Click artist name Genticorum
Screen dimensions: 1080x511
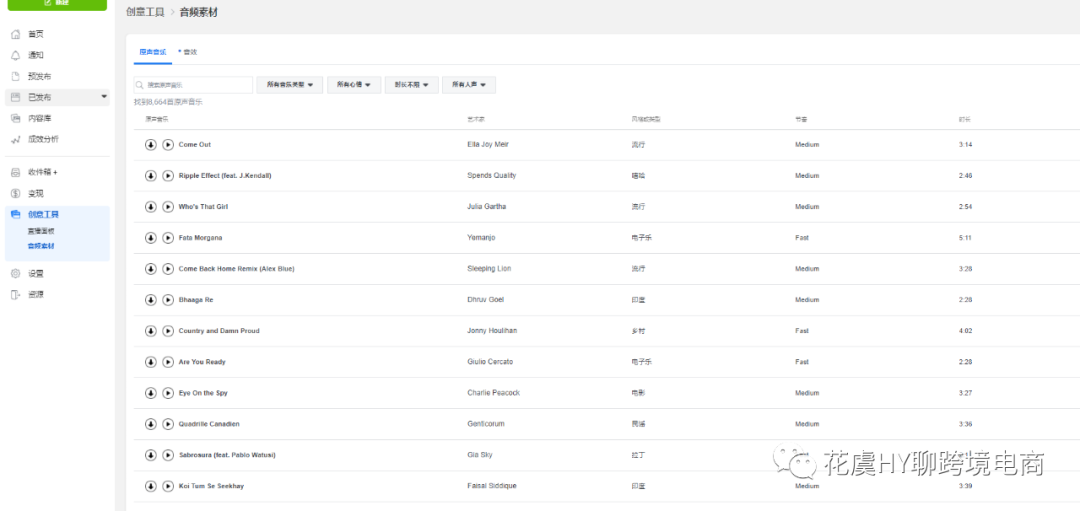tap(486, 424)
